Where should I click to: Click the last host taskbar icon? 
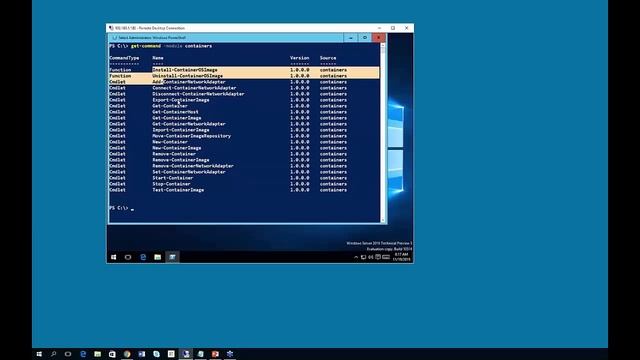(x=230, y=354)
